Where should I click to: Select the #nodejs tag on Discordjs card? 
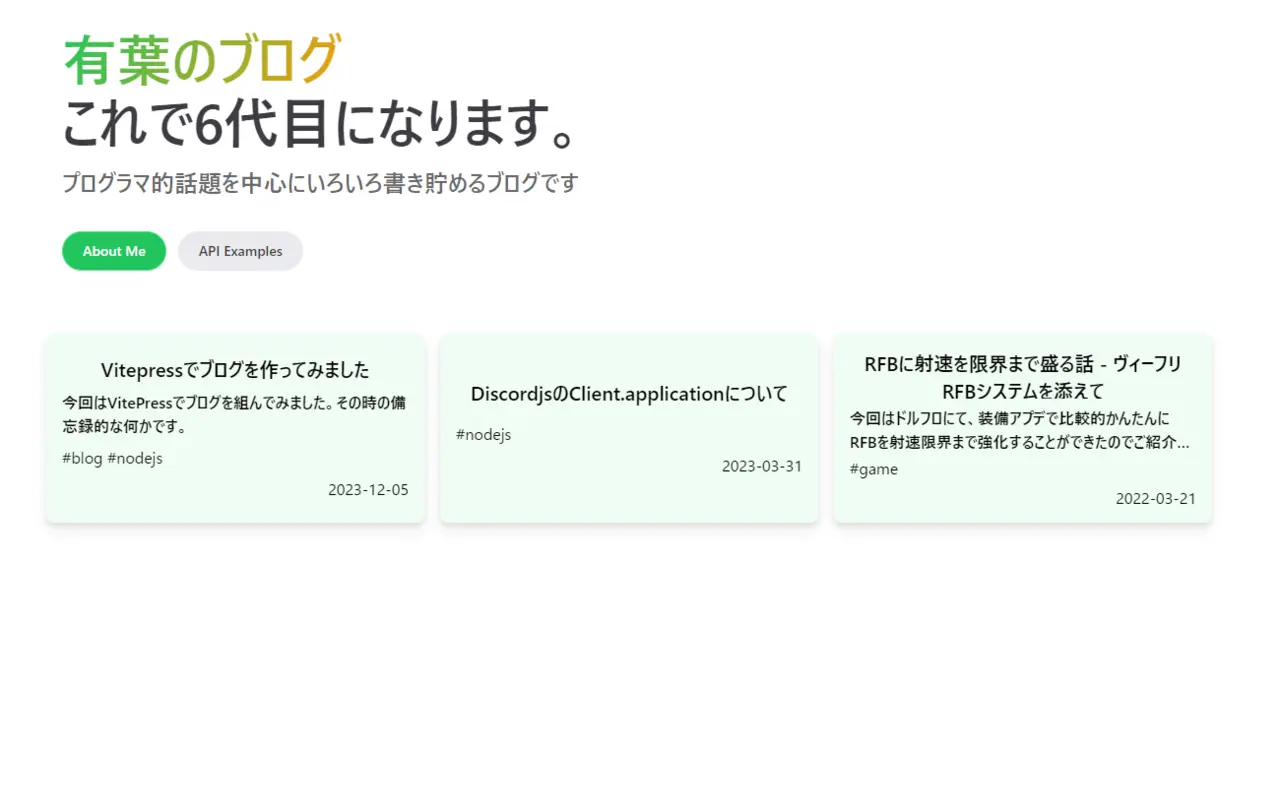[484, 434]
